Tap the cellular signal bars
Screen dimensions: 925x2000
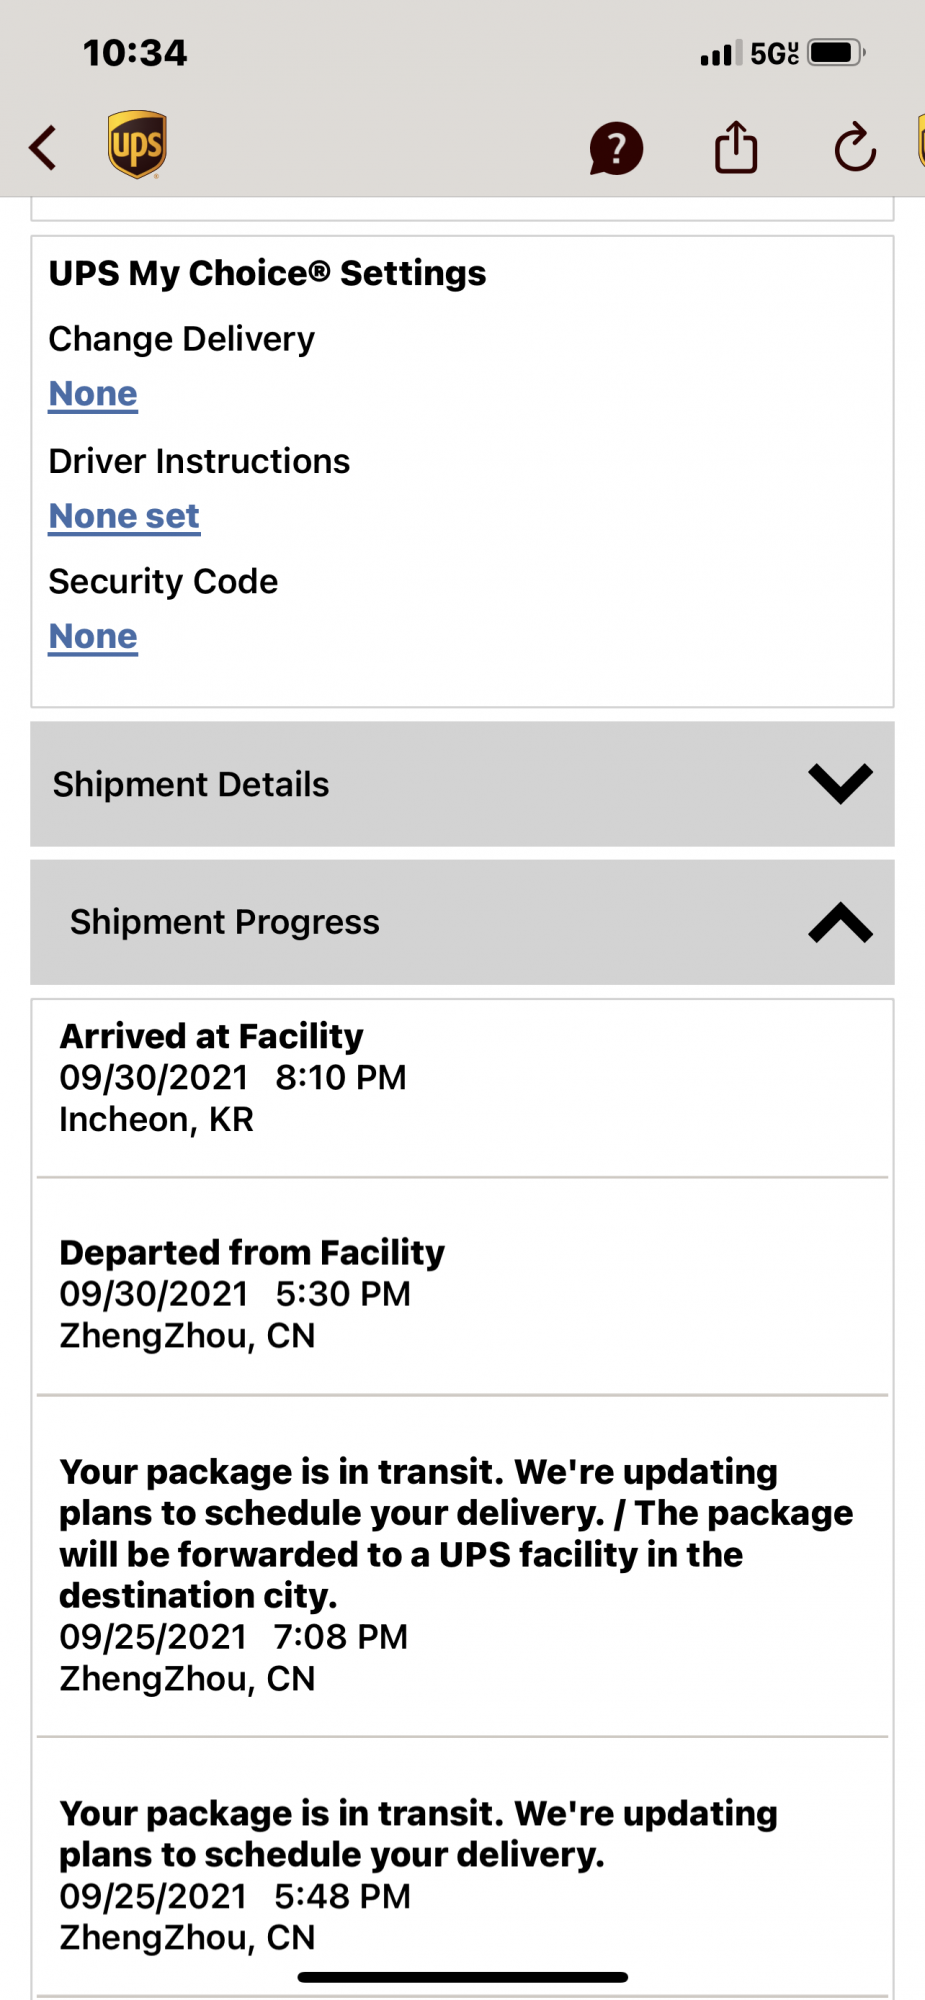point(720,53)
